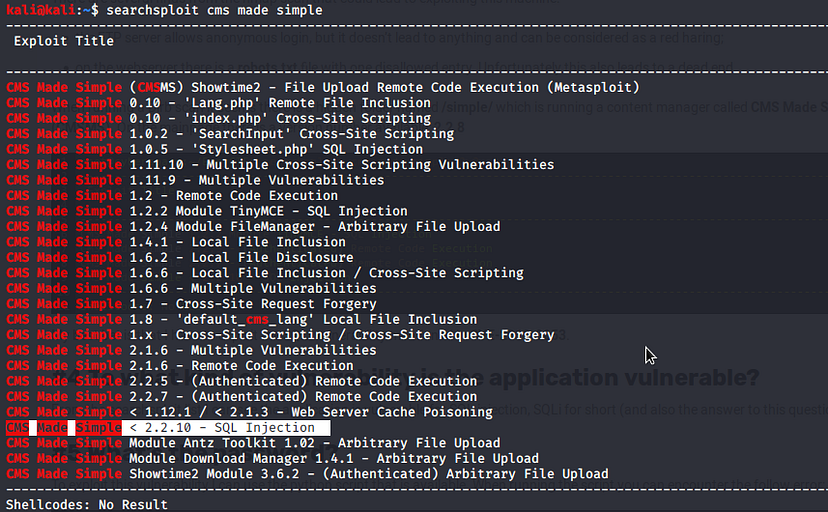Image resolution: width=828 pixels, height=512 pixels.
Task: Select the 2.2.5 (Authenticated) Remote Code Execution row
Action: click(242, 381)
